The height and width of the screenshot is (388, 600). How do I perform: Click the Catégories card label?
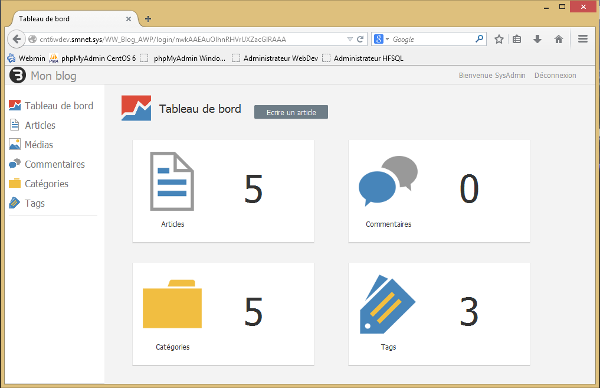[x=173, y=347]
